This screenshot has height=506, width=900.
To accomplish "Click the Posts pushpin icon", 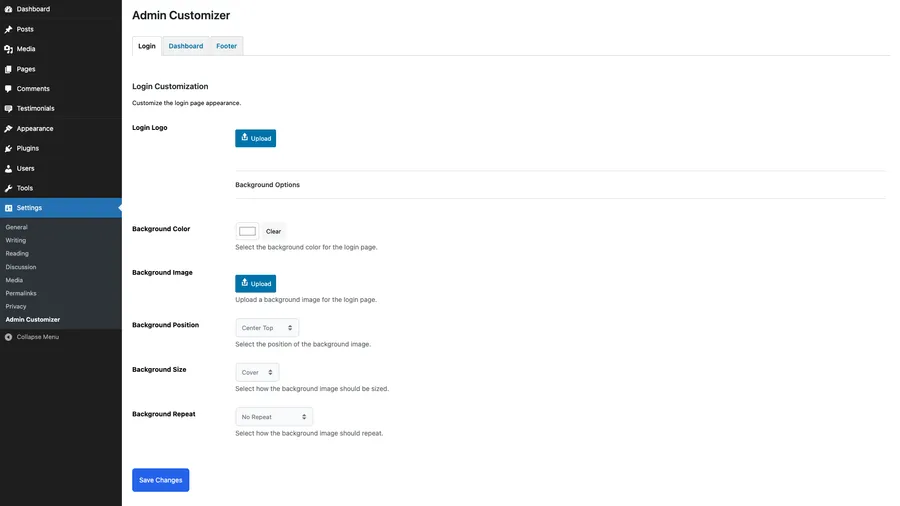I will click(x=9, y=29).
